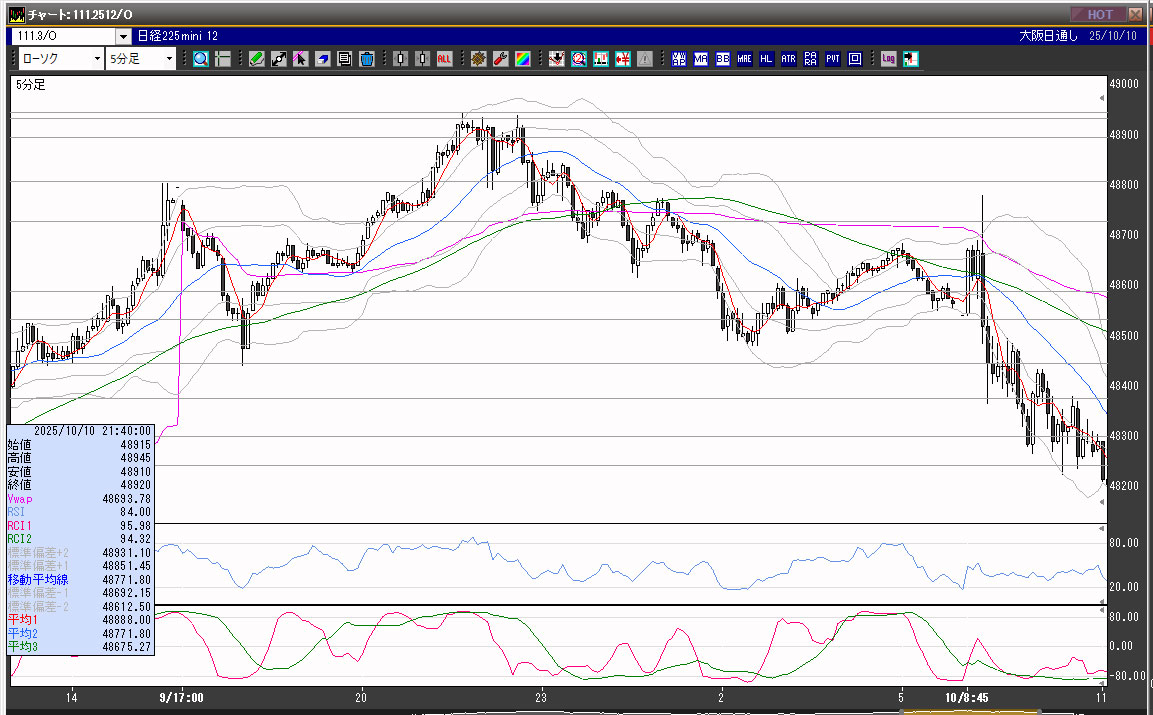
Task: Toggle the Log scale button
Action: click(888, 59)
